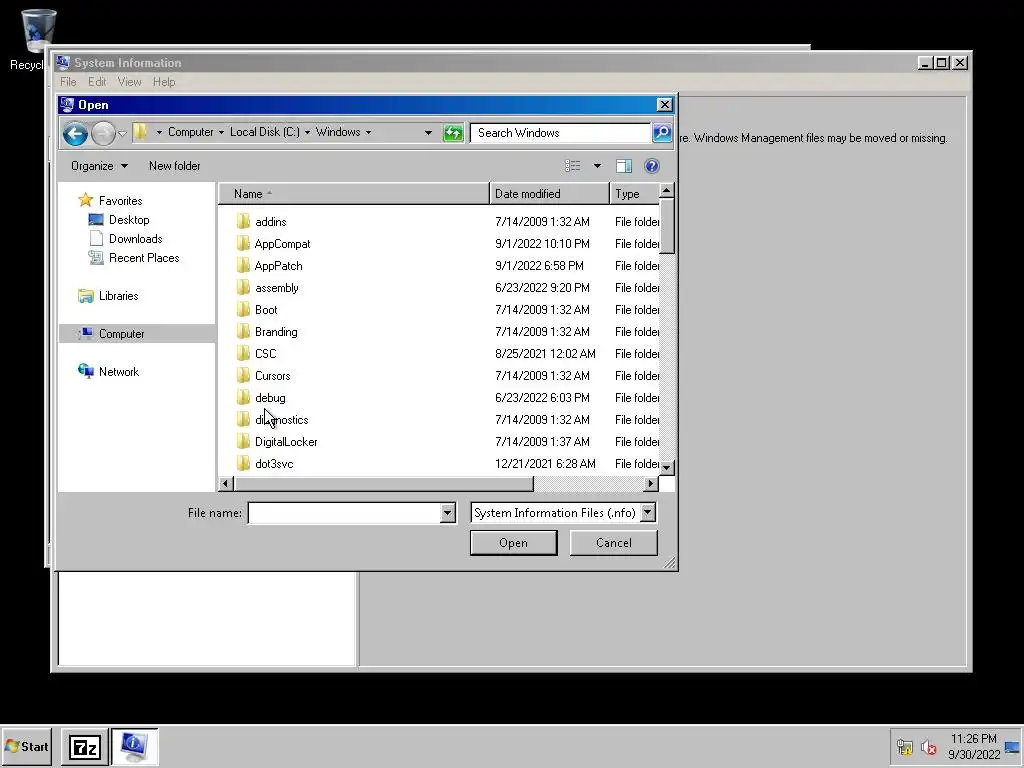1024x768 pixels.
Task: Click the New folder button
Action: [x=174, y=166]
